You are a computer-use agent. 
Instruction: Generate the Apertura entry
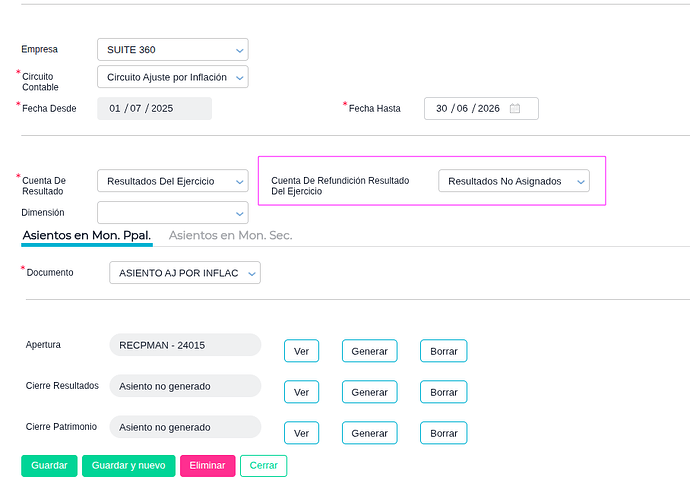click(370, 351)
